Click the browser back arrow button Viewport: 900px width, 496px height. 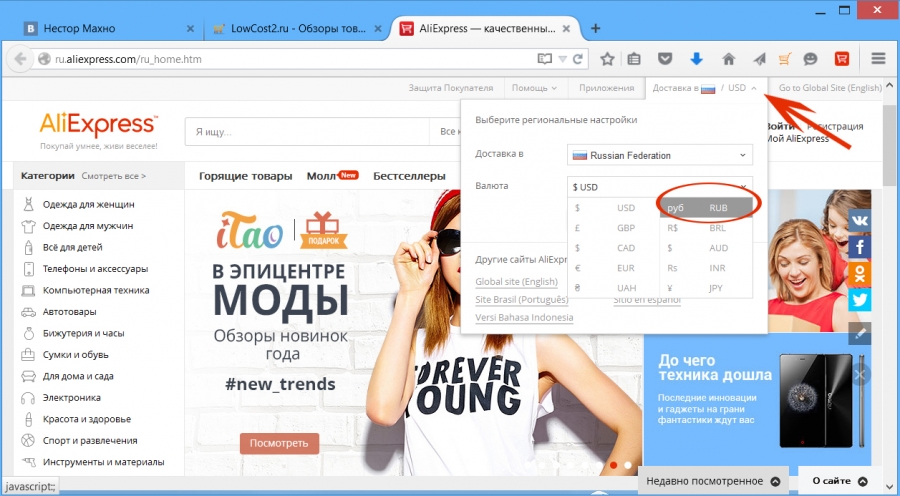click(x=21, y=59)
